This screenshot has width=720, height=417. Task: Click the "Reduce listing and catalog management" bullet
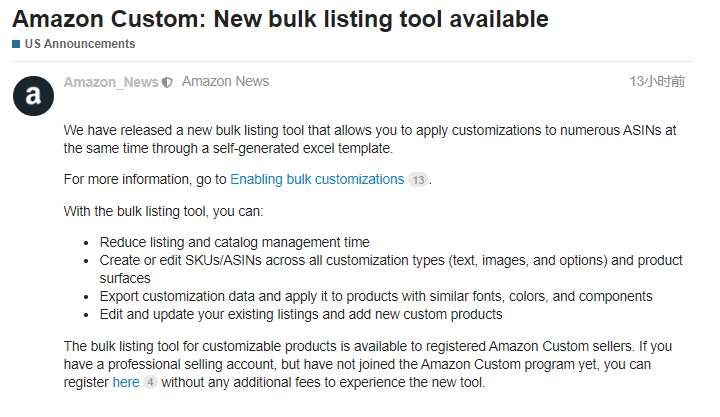[x=235, y=242]
